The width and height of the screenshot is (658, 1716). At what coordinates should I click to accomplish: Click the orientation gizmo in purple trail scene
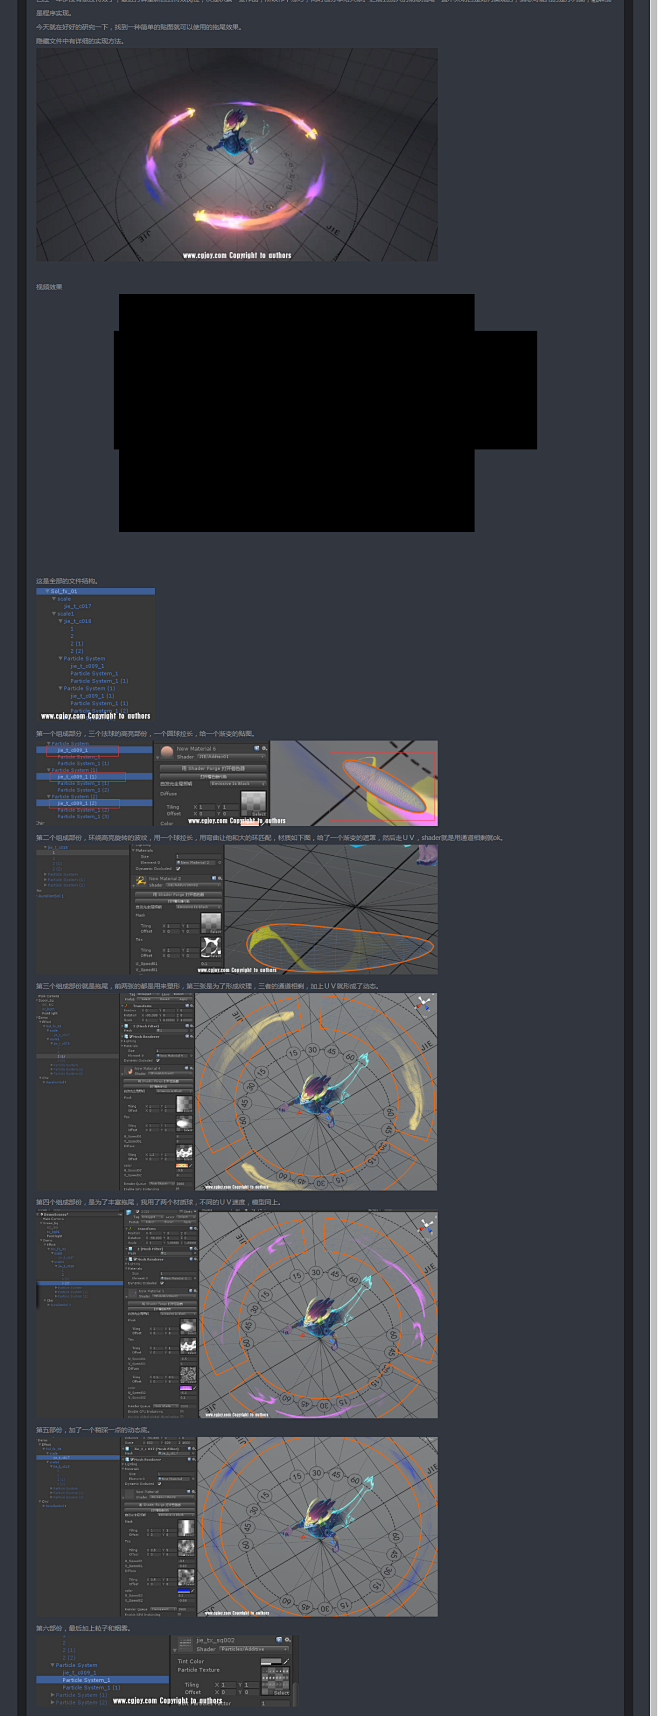tap(426, 1224)
